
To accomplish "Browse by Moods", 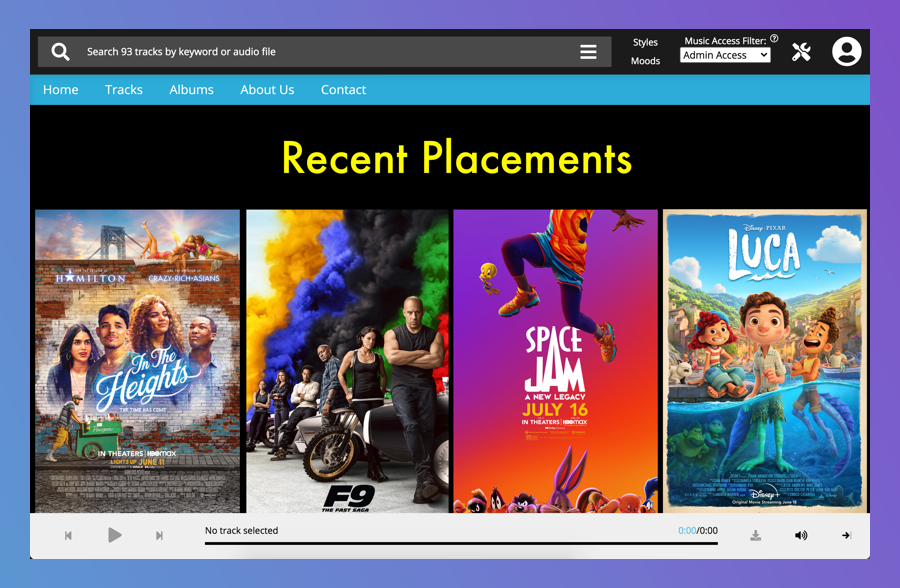I will (645, 61).
